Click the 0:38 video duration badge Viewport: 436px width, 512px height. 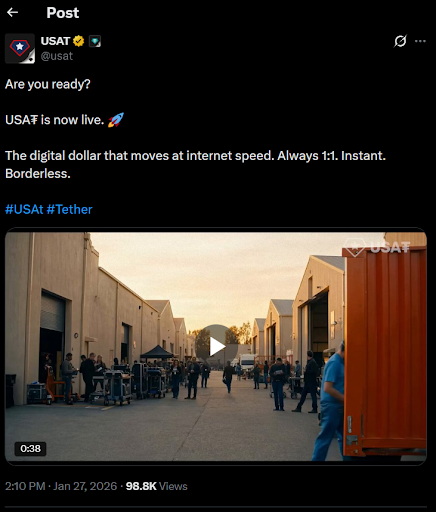click(x=30, y=449)
